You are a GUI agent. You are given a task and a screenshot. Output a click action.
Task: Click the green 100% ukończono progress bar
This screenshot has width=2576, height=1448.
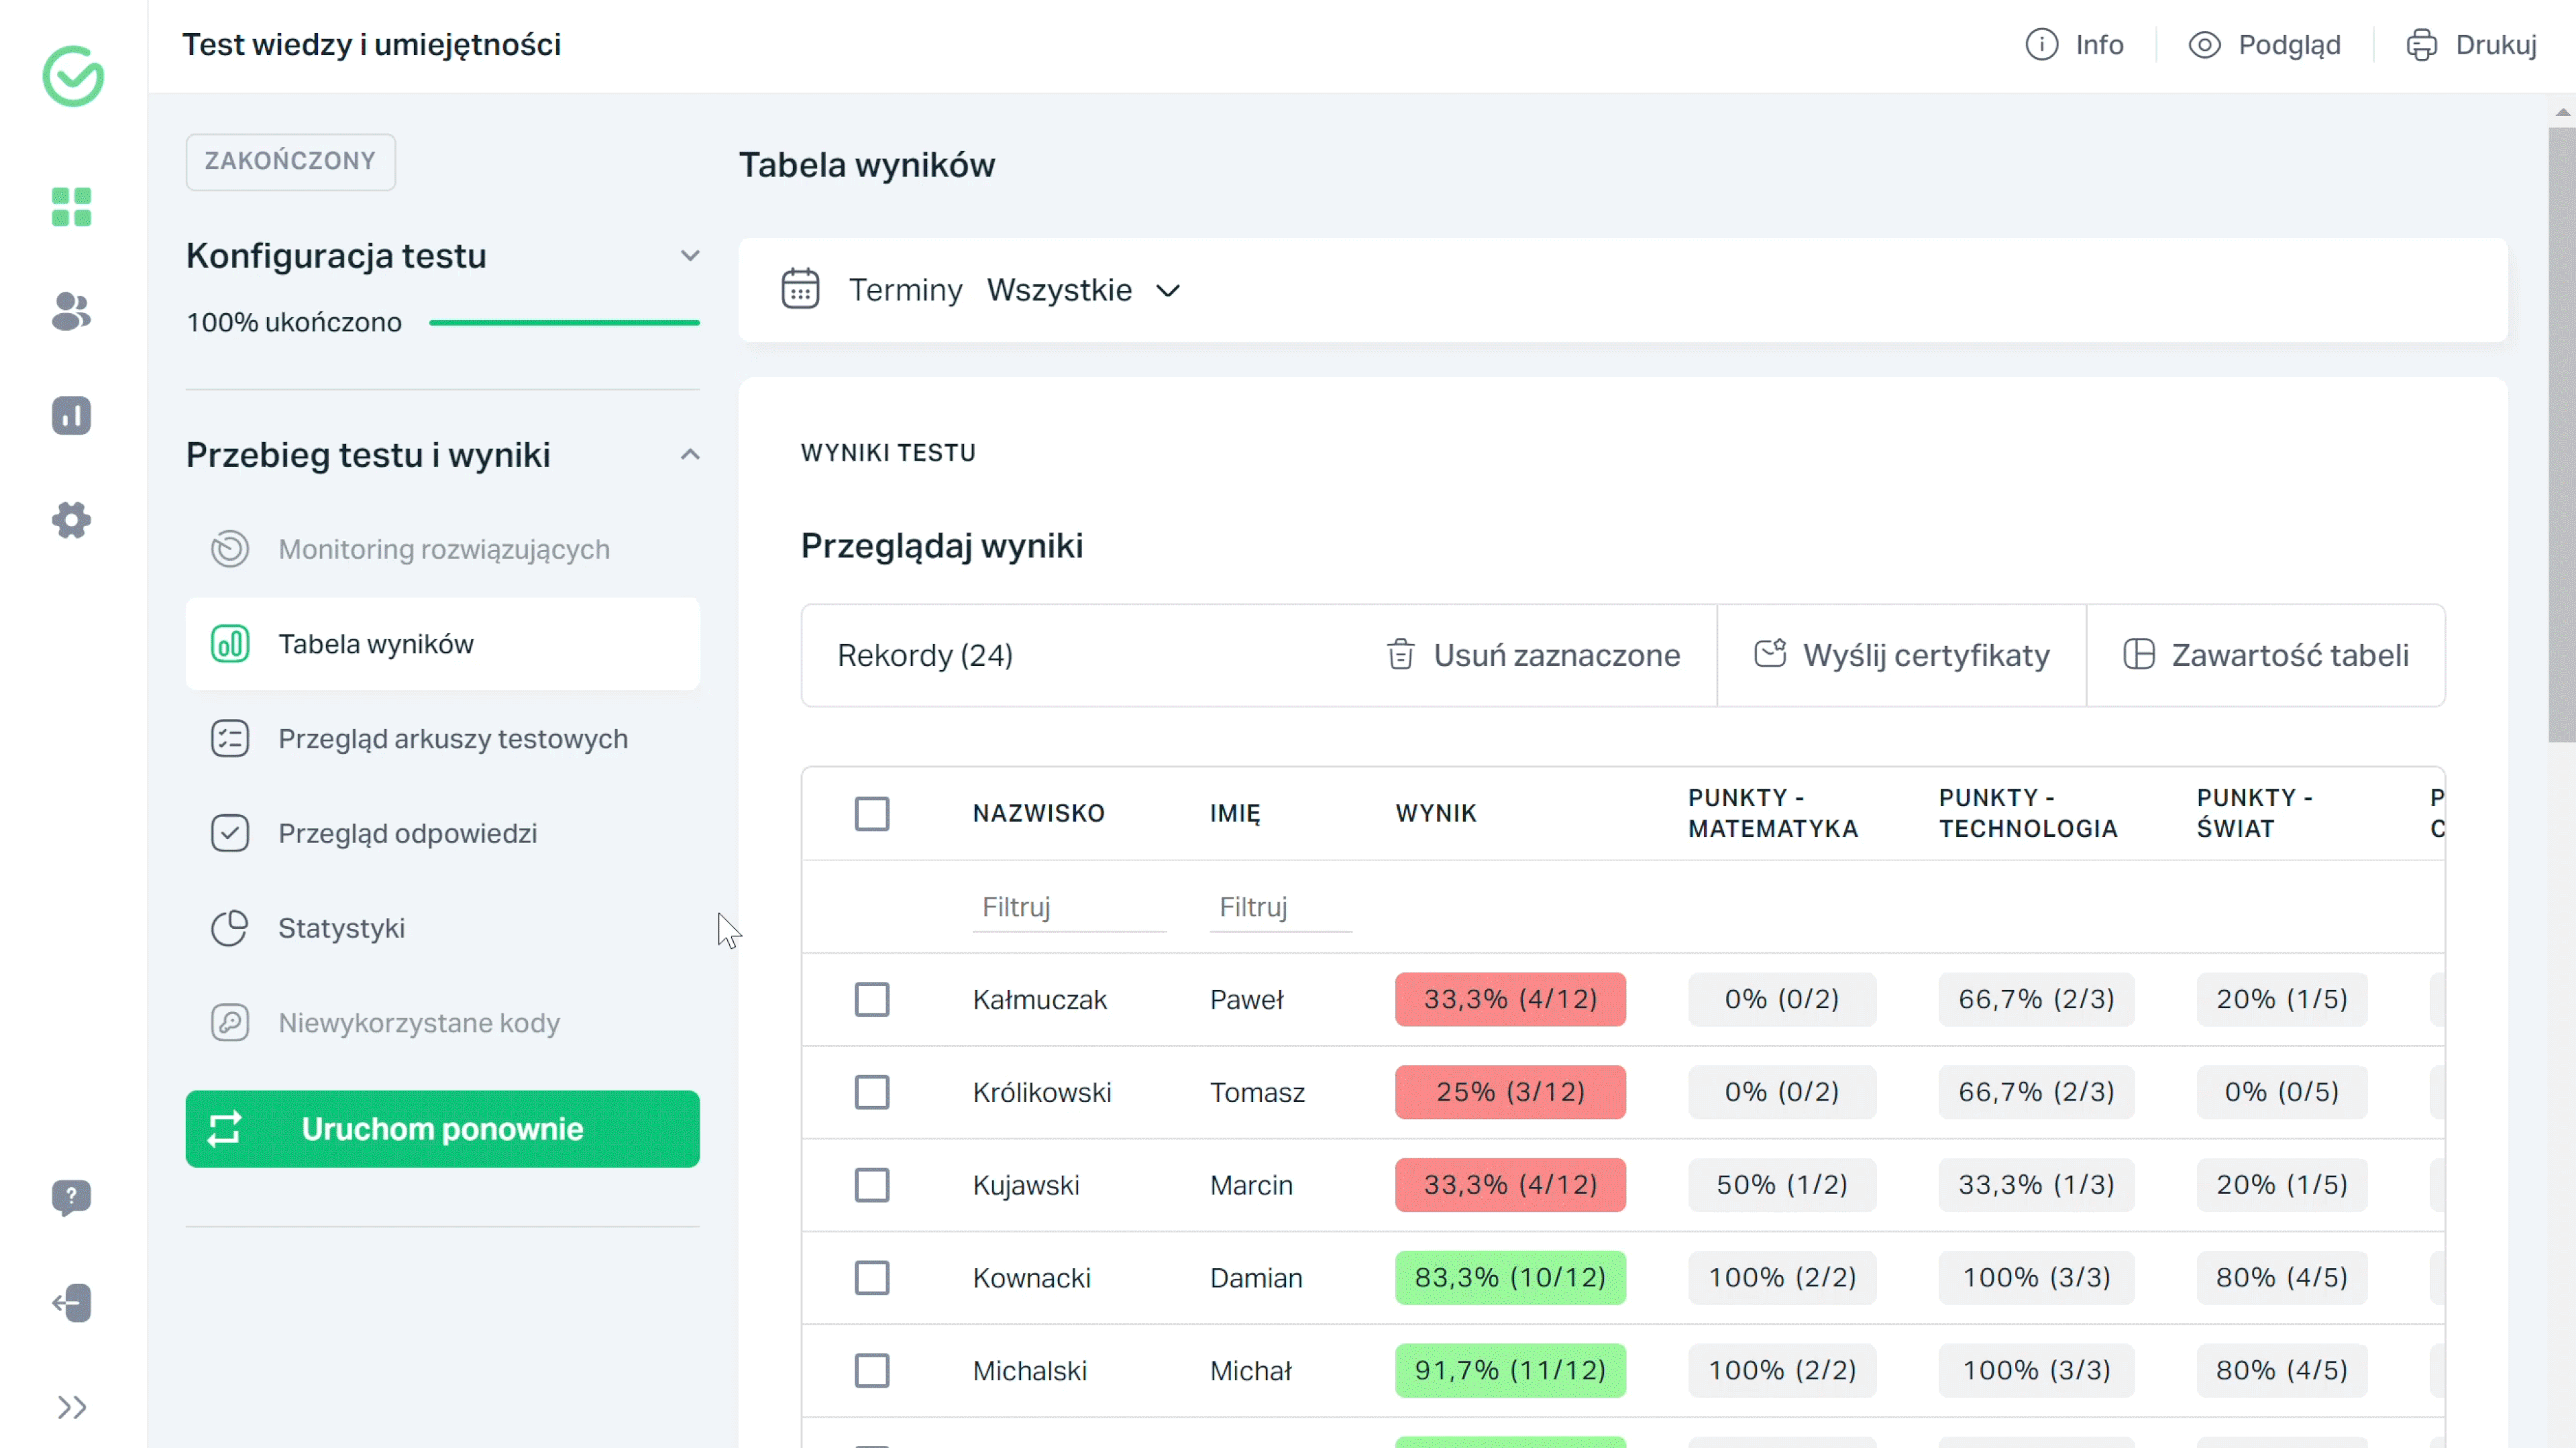pos(564,322)
